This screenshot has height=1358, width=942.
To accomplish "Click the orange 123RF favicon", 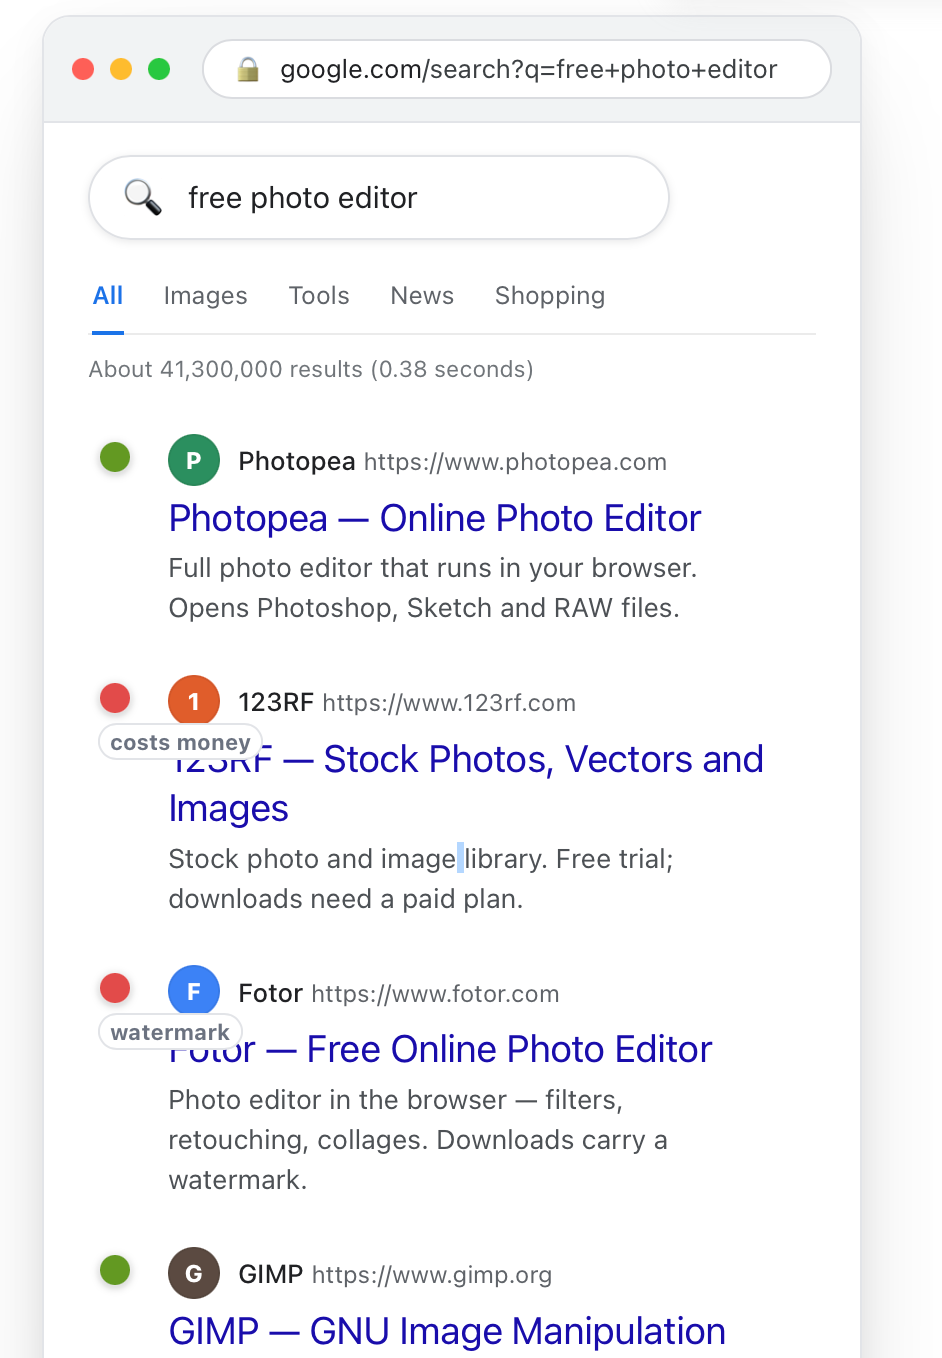I will tap(194, 701).
